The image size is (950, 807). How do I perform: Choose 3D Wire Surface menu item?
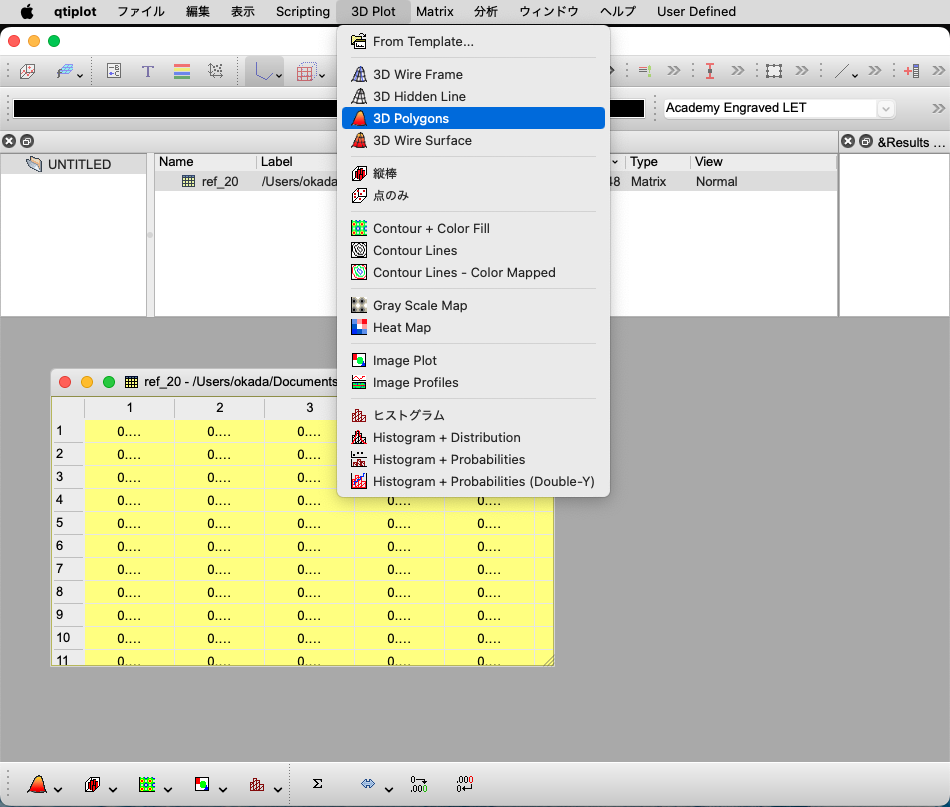473,141
